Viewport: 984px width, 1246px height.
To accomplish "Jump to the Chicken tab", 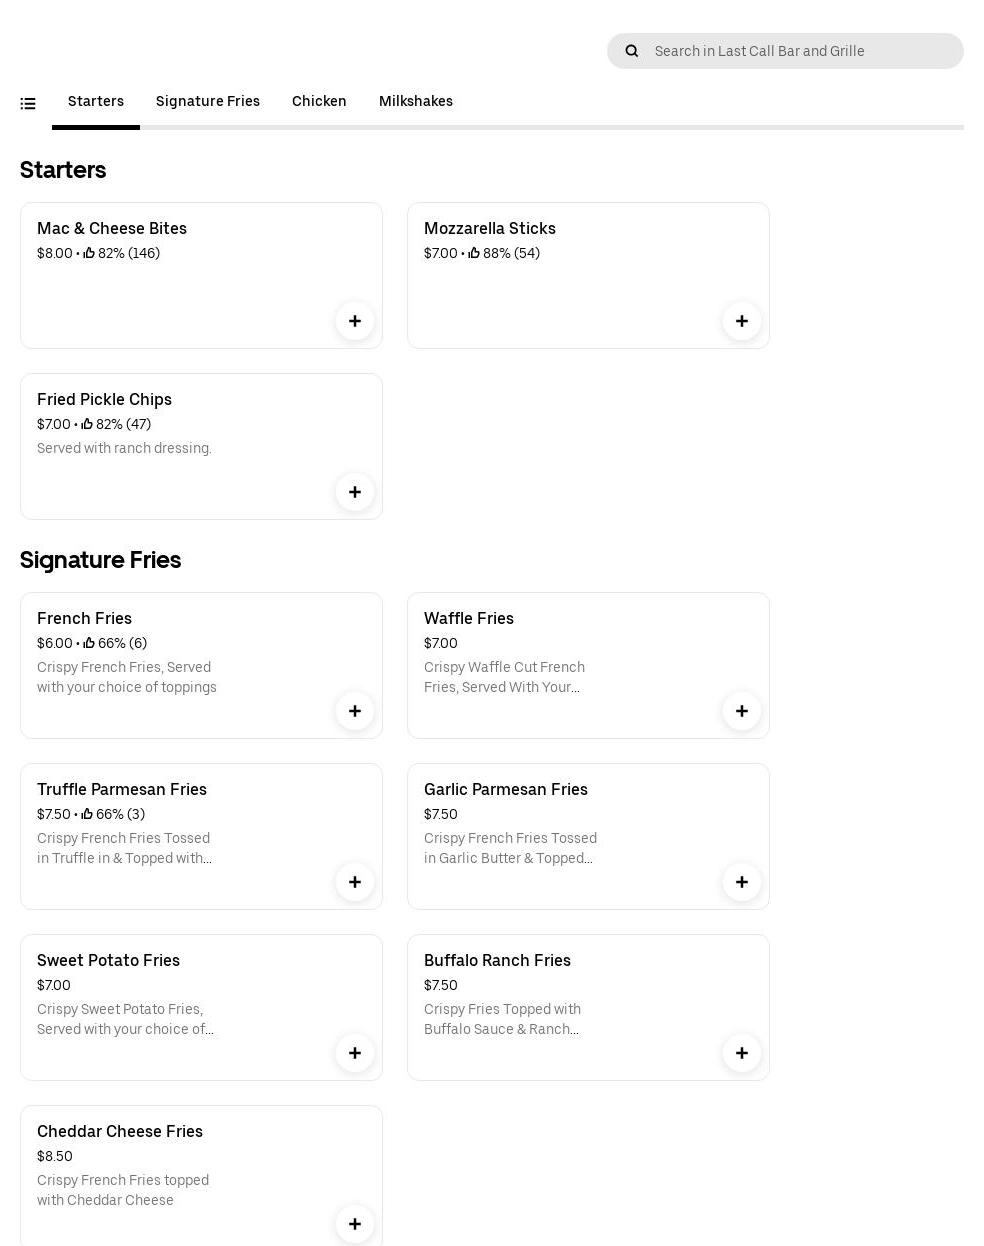I will 319,101.
